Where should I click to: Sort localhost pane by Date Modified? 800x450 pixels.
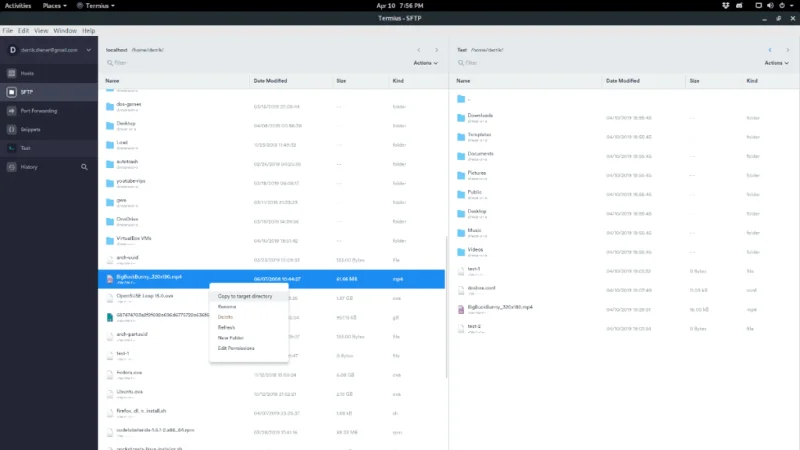(270, 81)
